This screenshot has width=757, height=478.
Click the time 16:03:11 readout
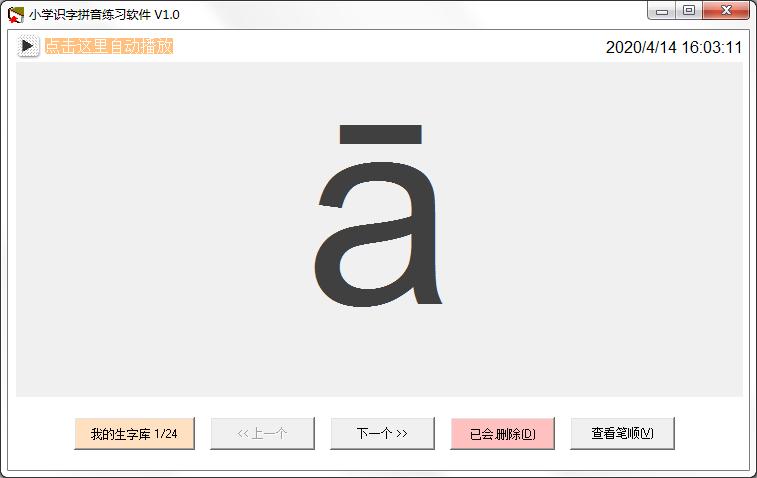tap(711, 47)
